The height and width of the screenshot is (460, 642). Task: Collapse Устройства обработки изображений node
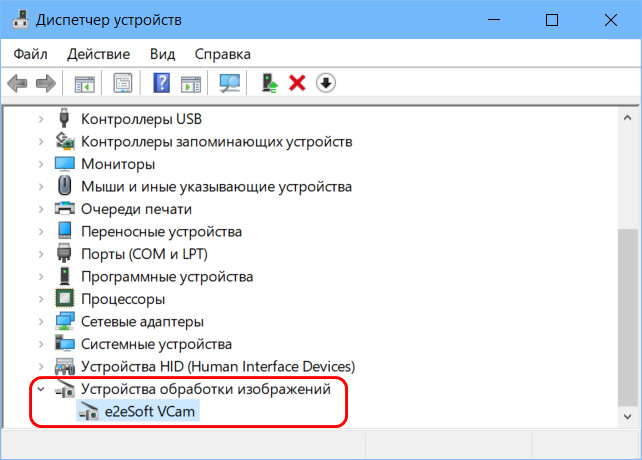point(41,389)
